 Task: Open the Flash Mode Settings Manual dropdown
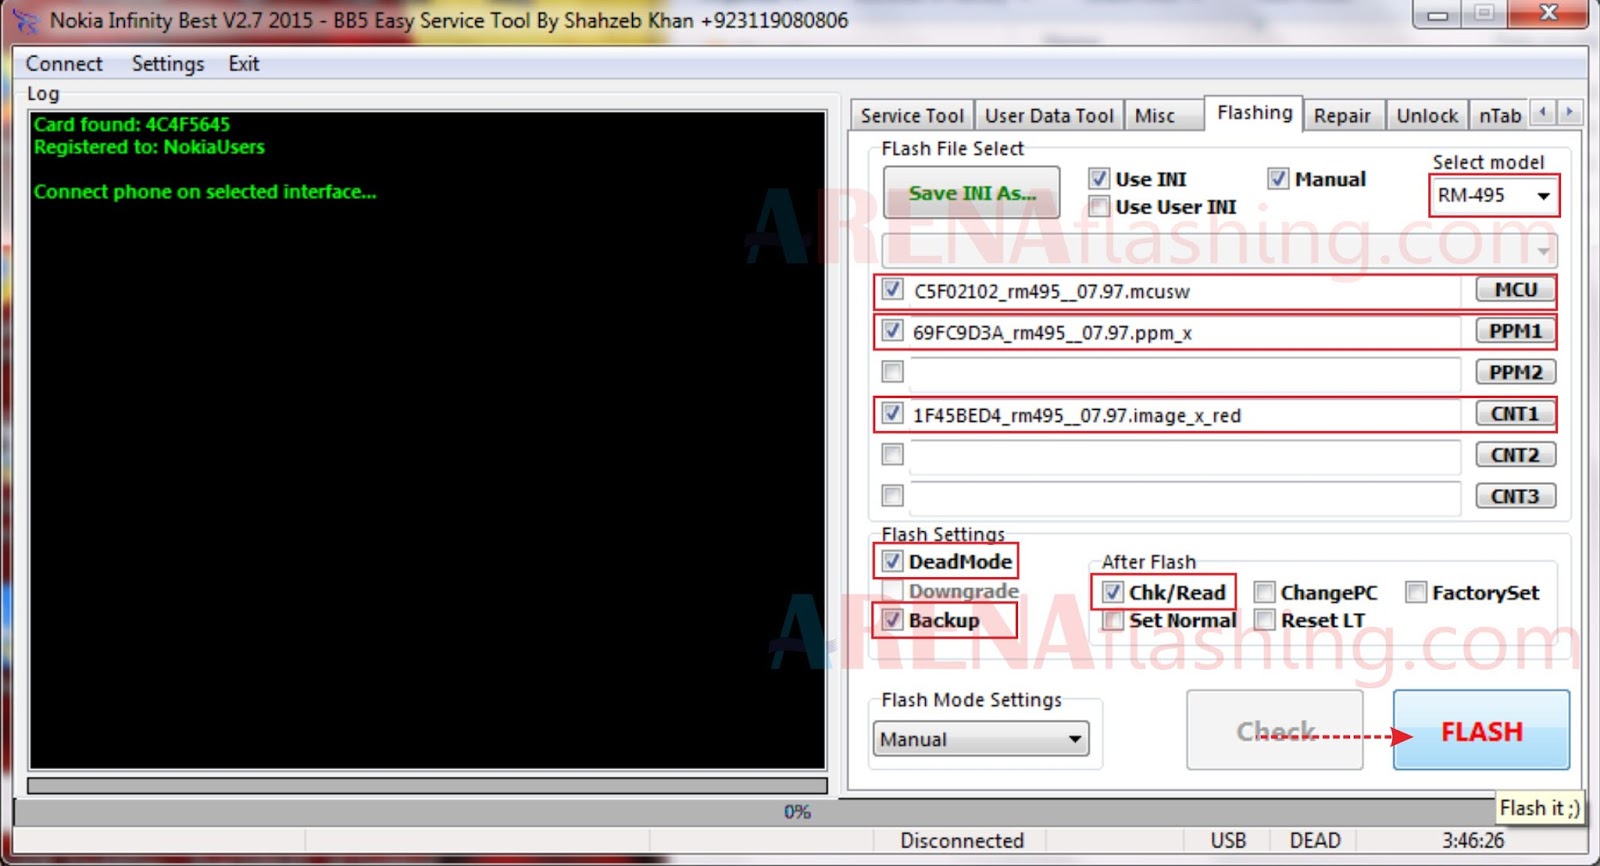point(981,739)
